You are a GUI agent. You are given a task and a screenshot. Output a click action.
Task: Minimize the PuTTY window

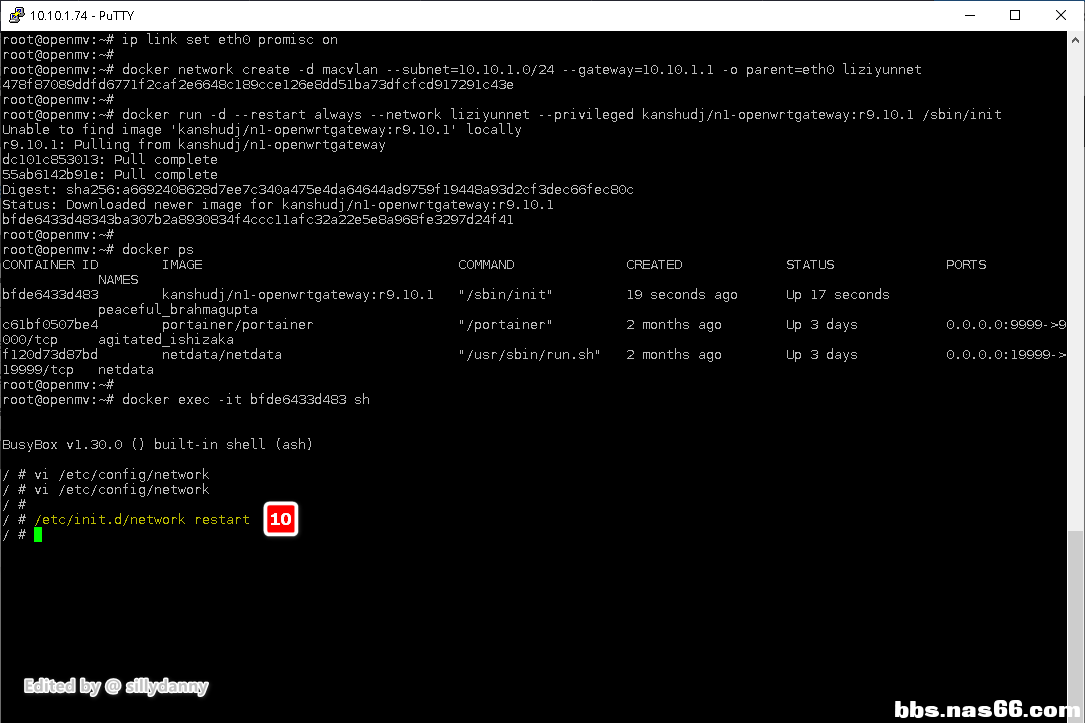click(969, 15)
